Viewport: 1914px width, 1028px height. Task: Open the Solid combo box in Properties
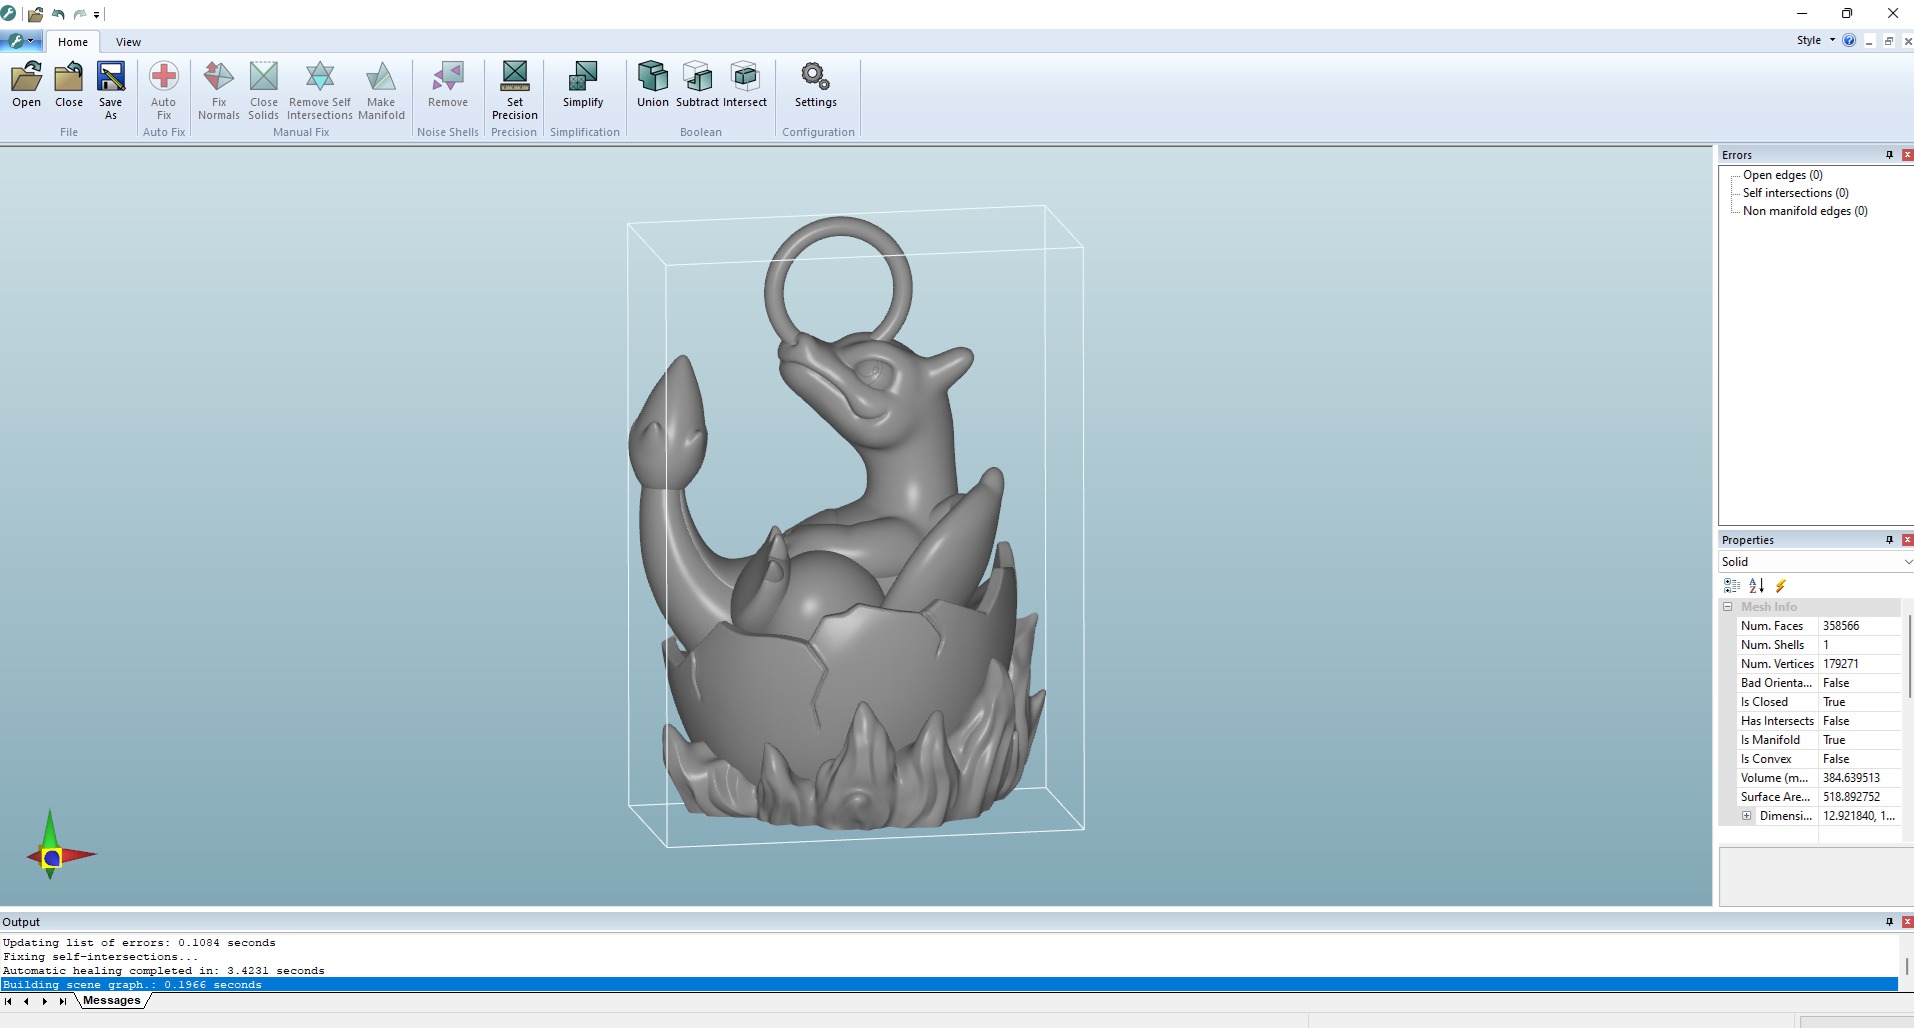pyautogui.click(x=1816, y=562)
